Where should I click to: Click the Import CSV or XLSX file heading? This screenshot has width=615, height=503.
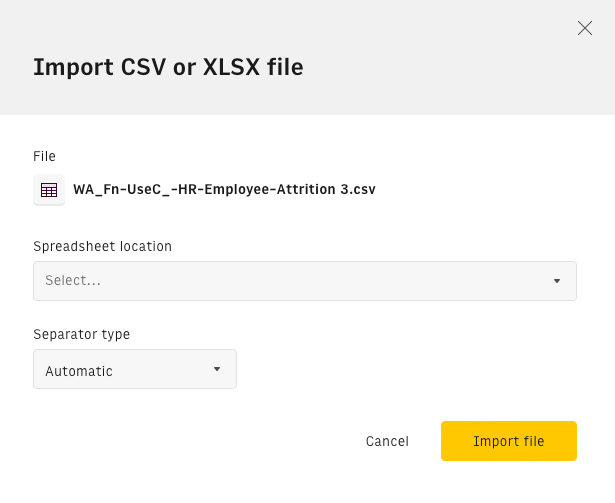168,67
